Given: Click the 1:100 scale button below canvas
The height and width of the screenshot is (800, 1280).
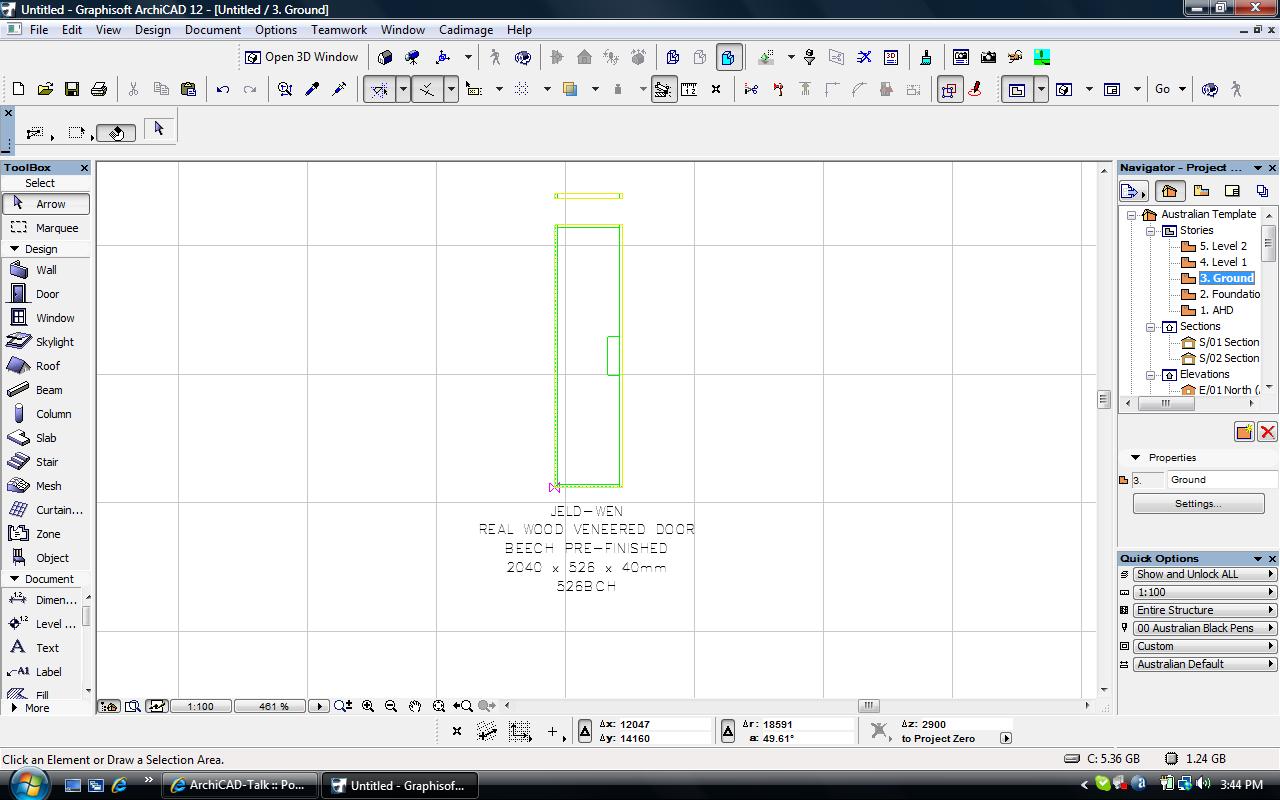Looking at the screenshot, I should coord(200,706).
